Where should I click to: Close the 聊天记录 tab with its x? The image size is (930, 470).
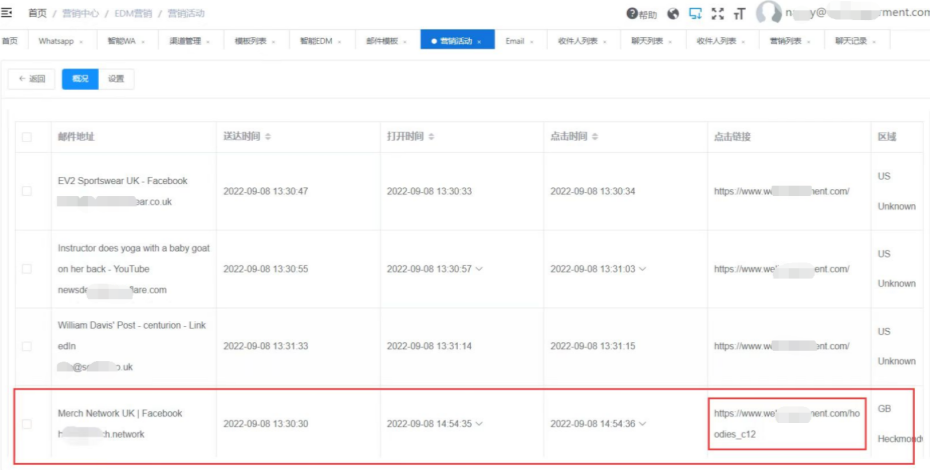[x=874, y=42]
